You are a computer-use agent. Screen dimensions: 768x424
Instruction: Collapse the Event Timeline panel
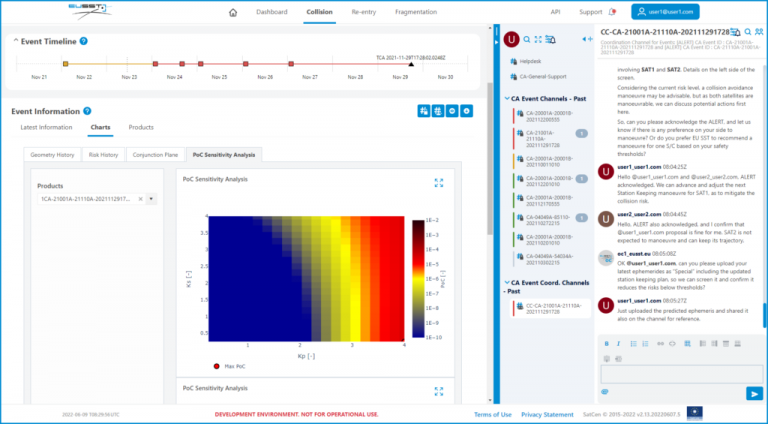tap(16, 41)
